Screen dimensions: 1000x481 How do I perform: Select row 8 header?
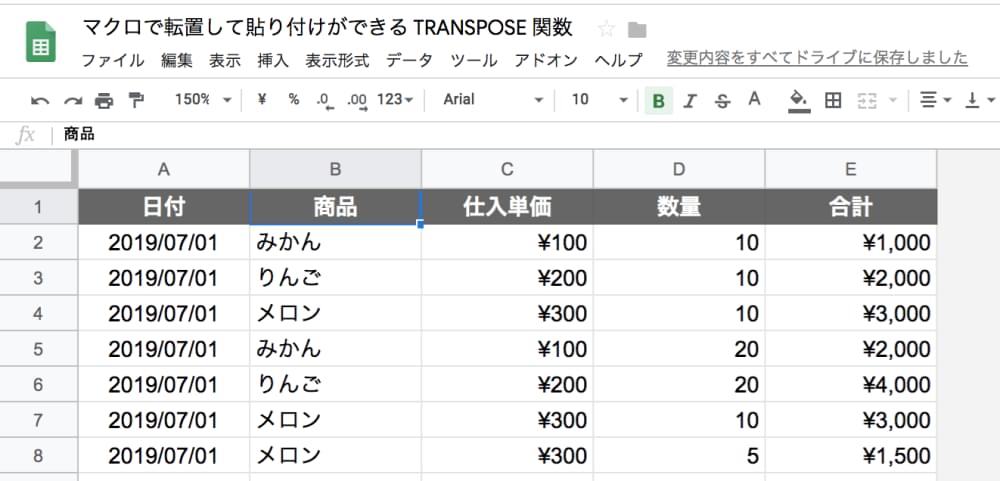(x=39, y=455)
